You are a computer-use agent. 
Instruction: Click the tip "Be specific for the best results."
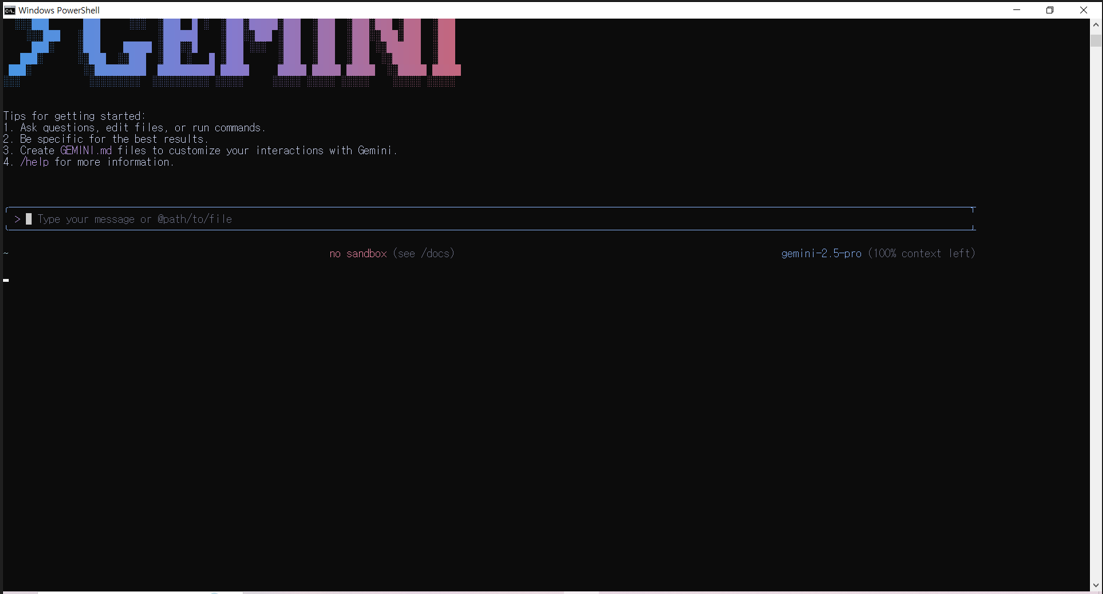[x=114, y=139]
